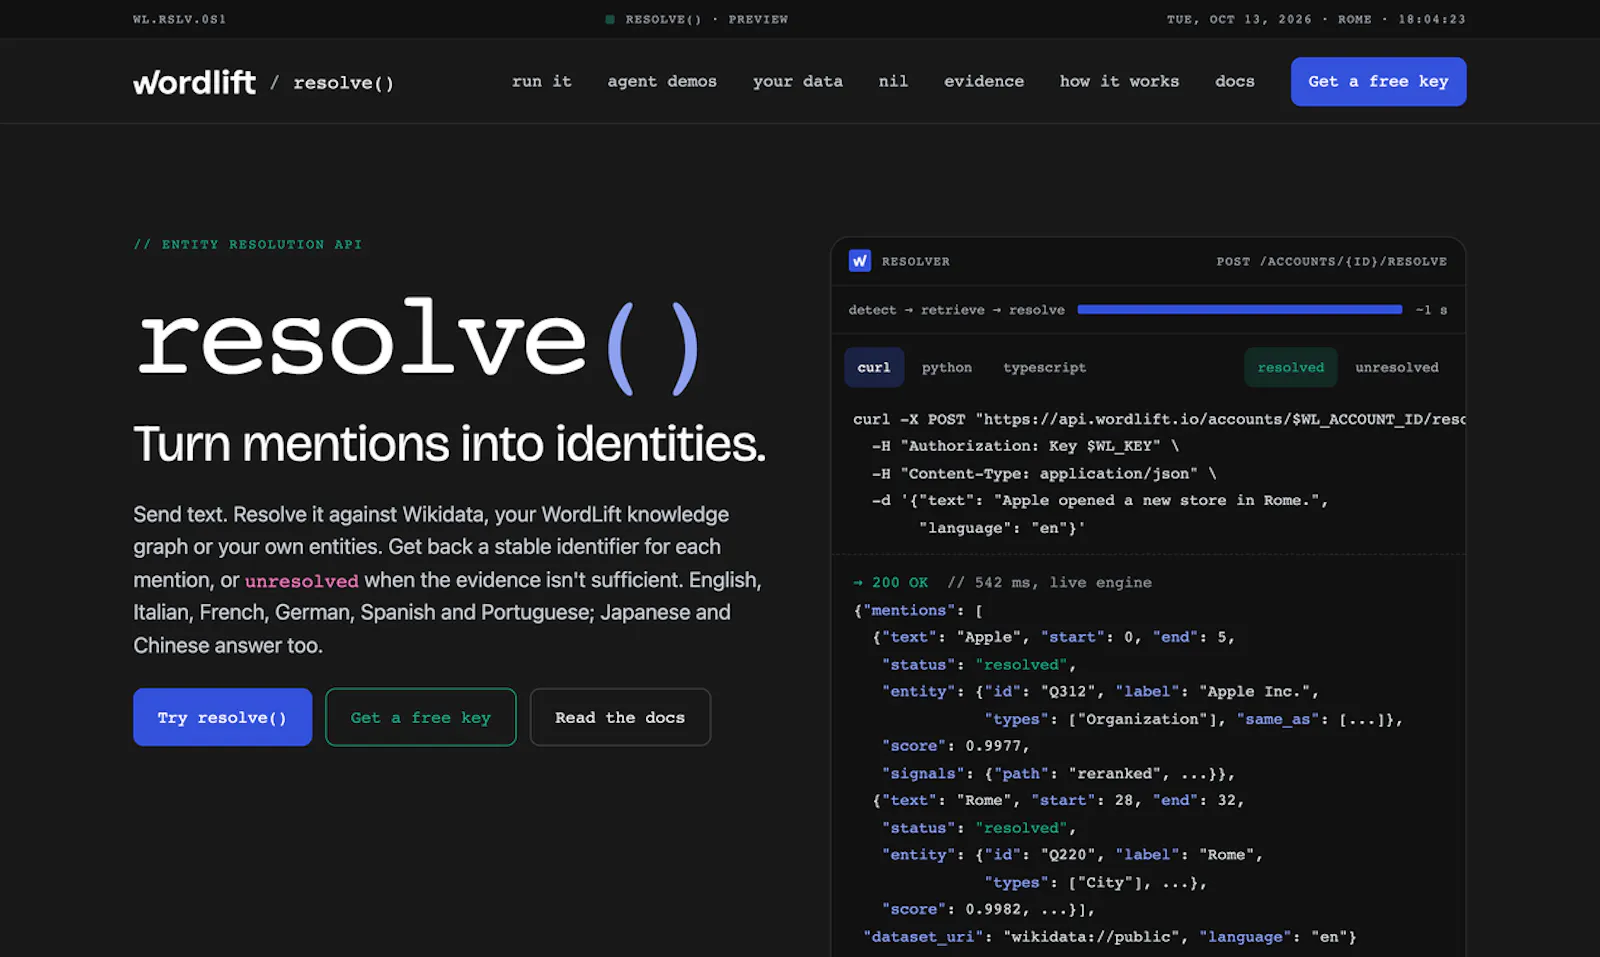This screenshot has width=1600, height=957.
Task: Click the 'WL.RSLV.0S1' top bar text
Action: tap(180, 19)
